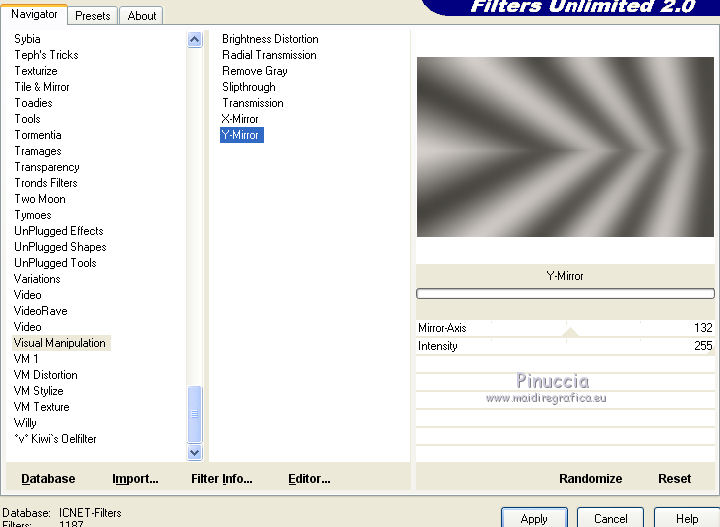Image resolution: width=720 pixels, height=527 pixels.
Task: Open the Help button
Action: 686,518
